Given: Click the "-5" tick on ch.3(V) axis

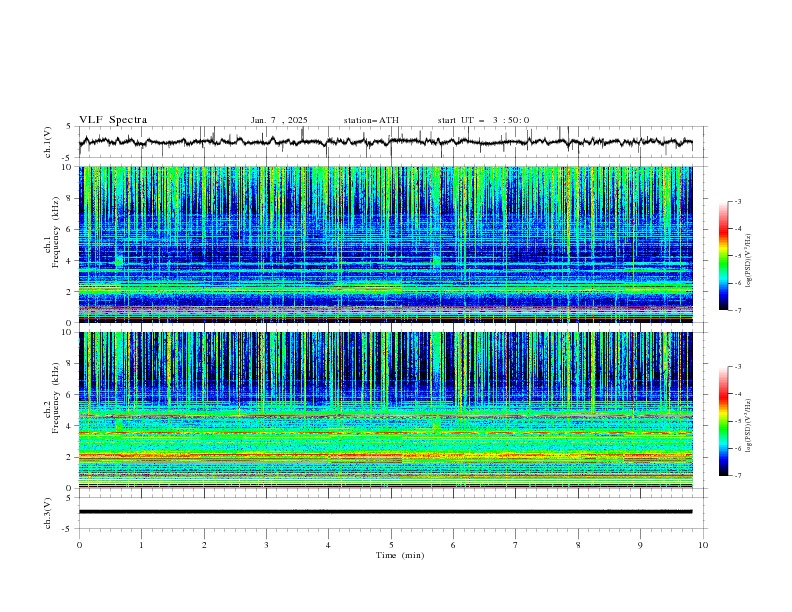Looking at the screenshot, I should pyautogui.click(x=67, y=529).
